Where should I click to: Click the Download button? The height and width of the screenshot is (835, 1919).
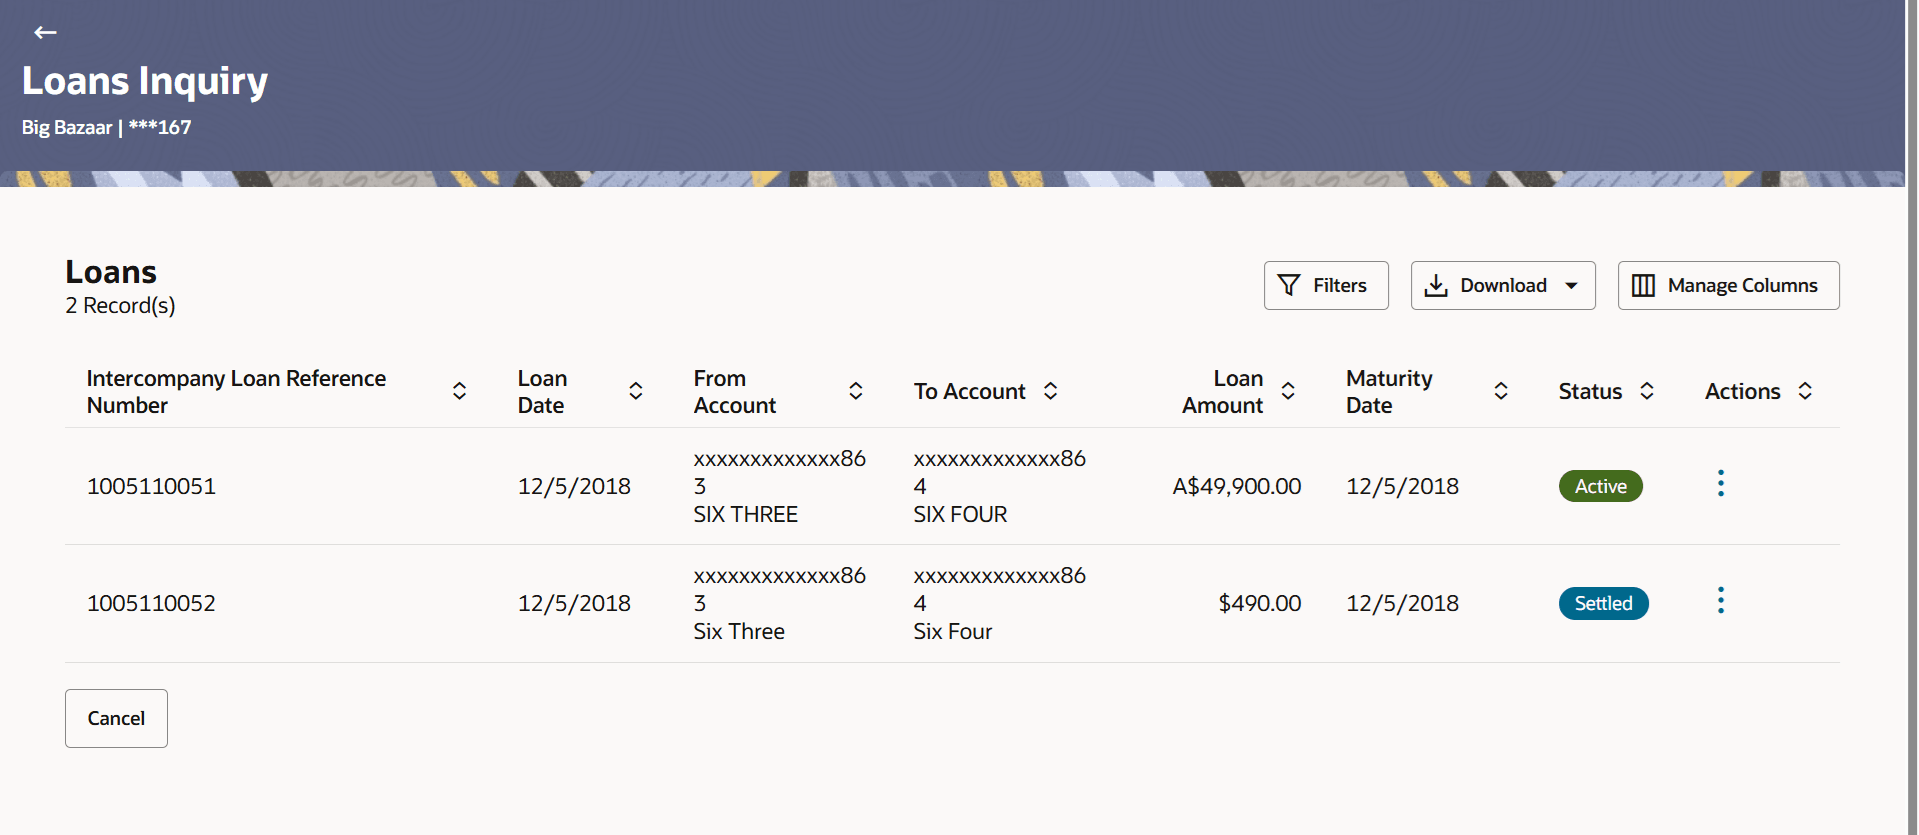[1487, 286]
